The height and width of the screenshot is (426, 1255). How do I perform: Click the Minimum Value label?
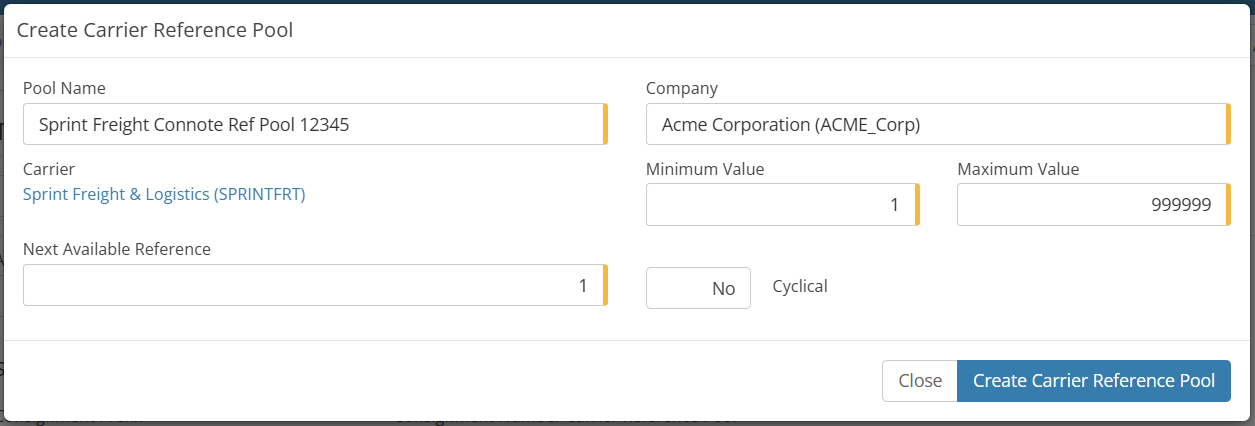[705, 169]
